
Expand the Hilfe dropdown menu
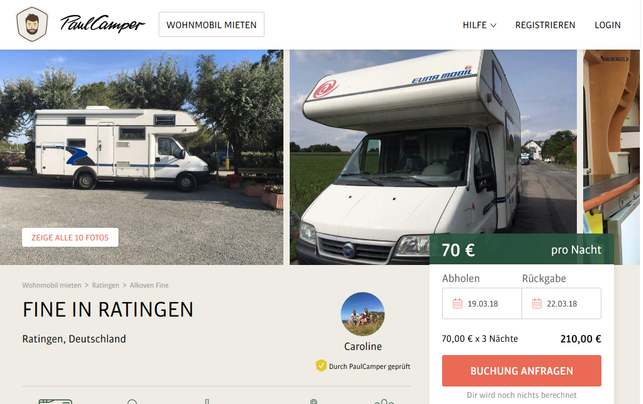(479, 25)
